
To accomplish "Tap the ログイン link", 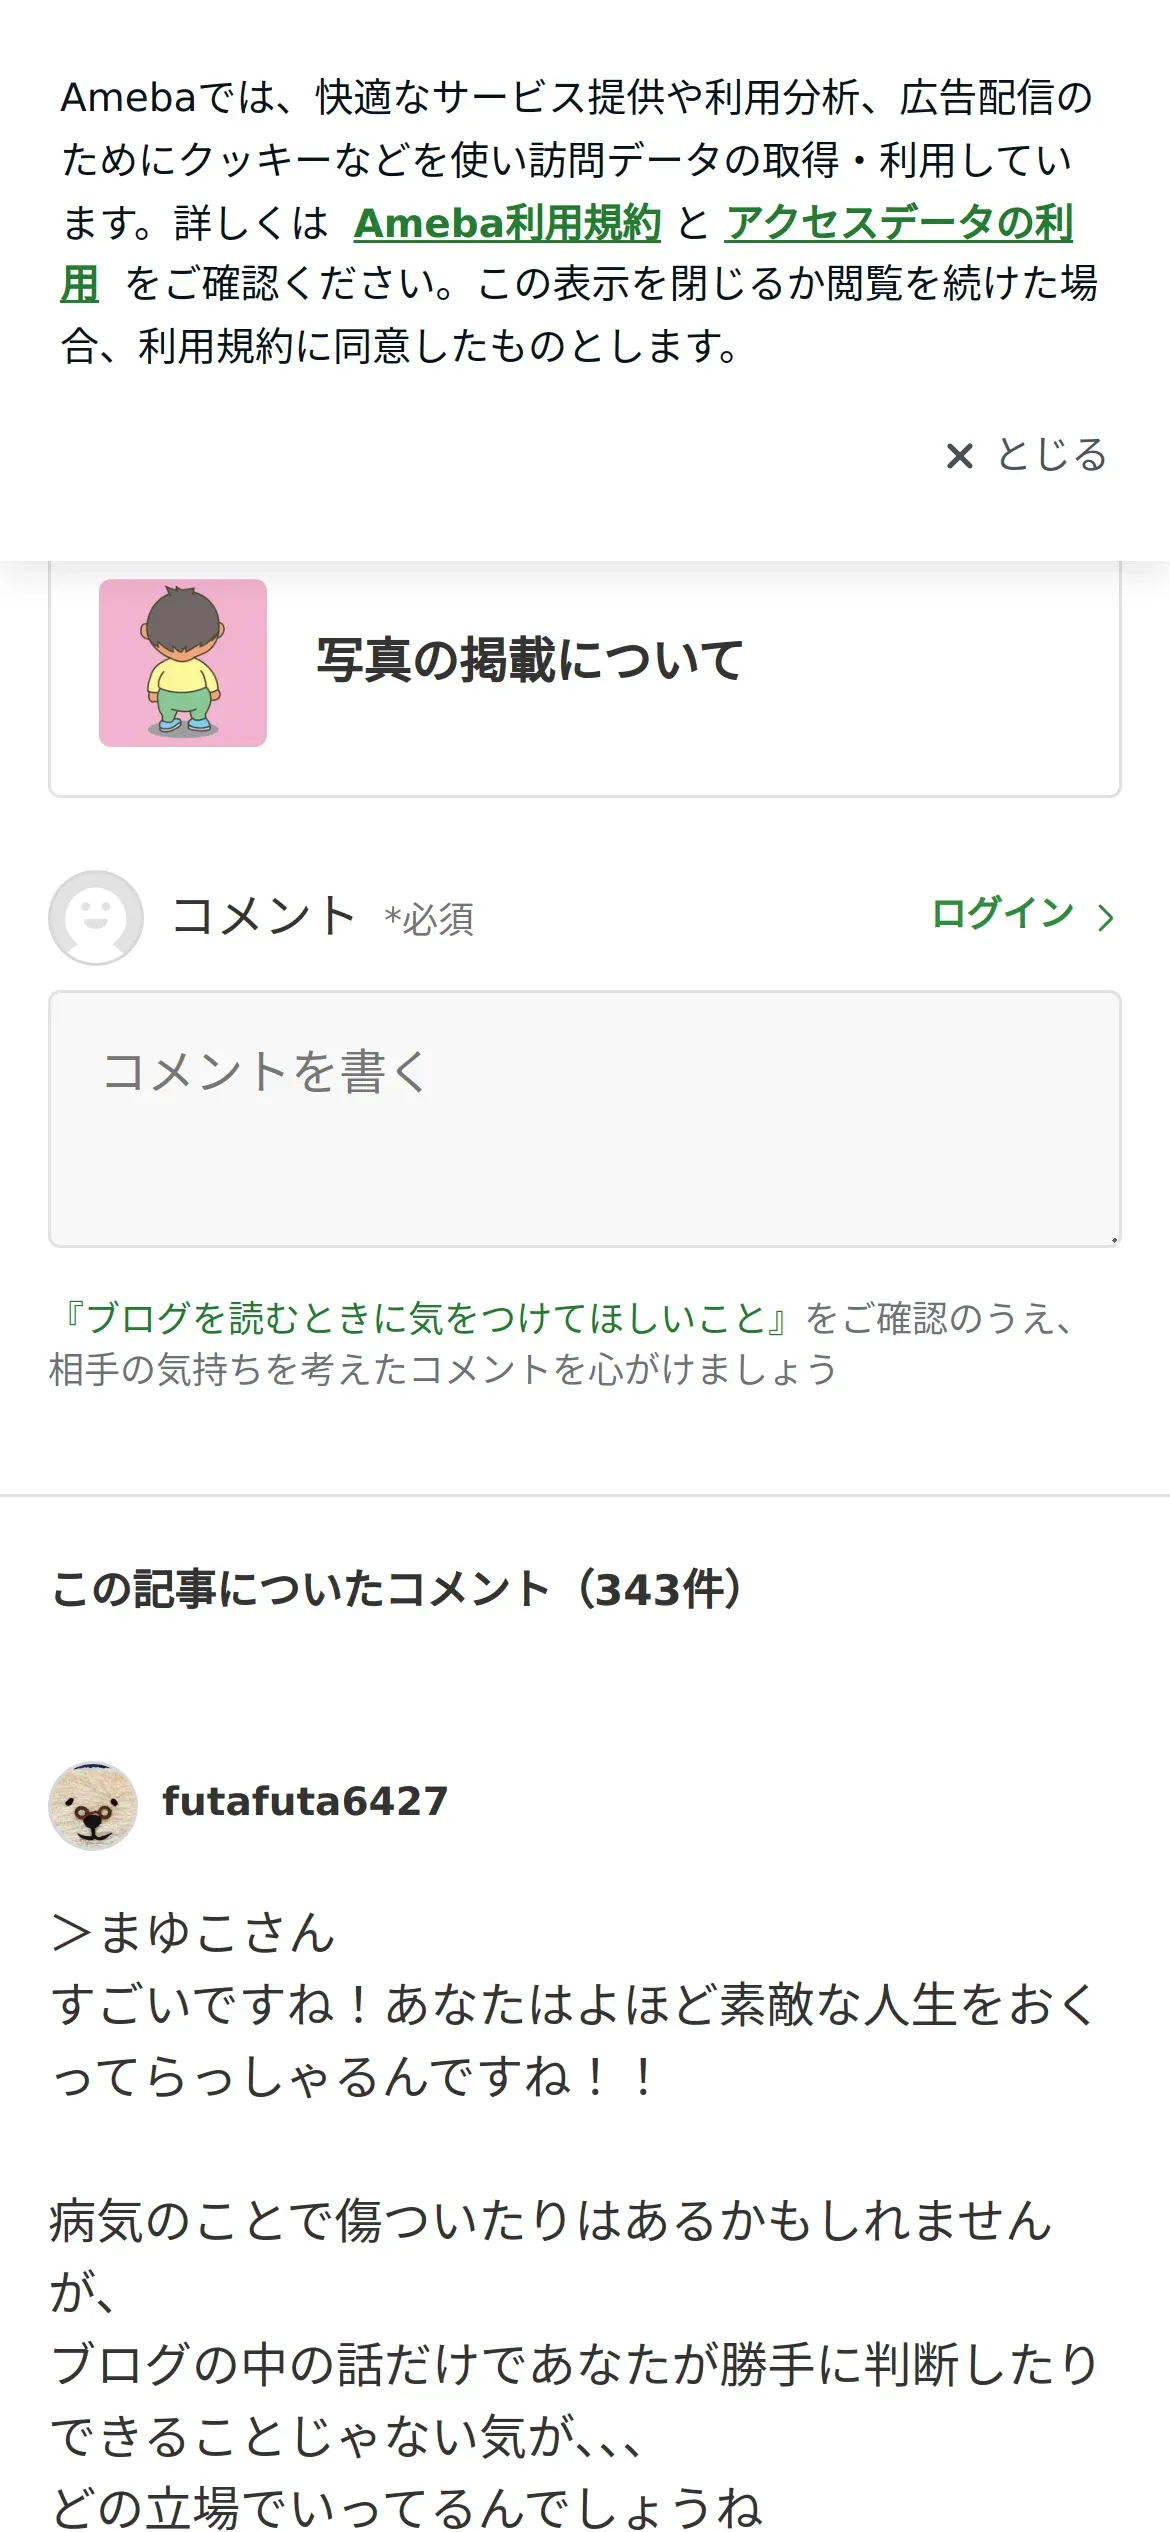I will click(x=1002, y=913).
